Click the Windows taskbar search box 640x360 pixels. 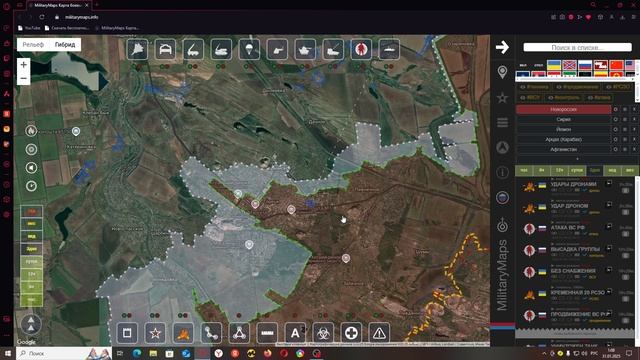(x=64, y=353)
